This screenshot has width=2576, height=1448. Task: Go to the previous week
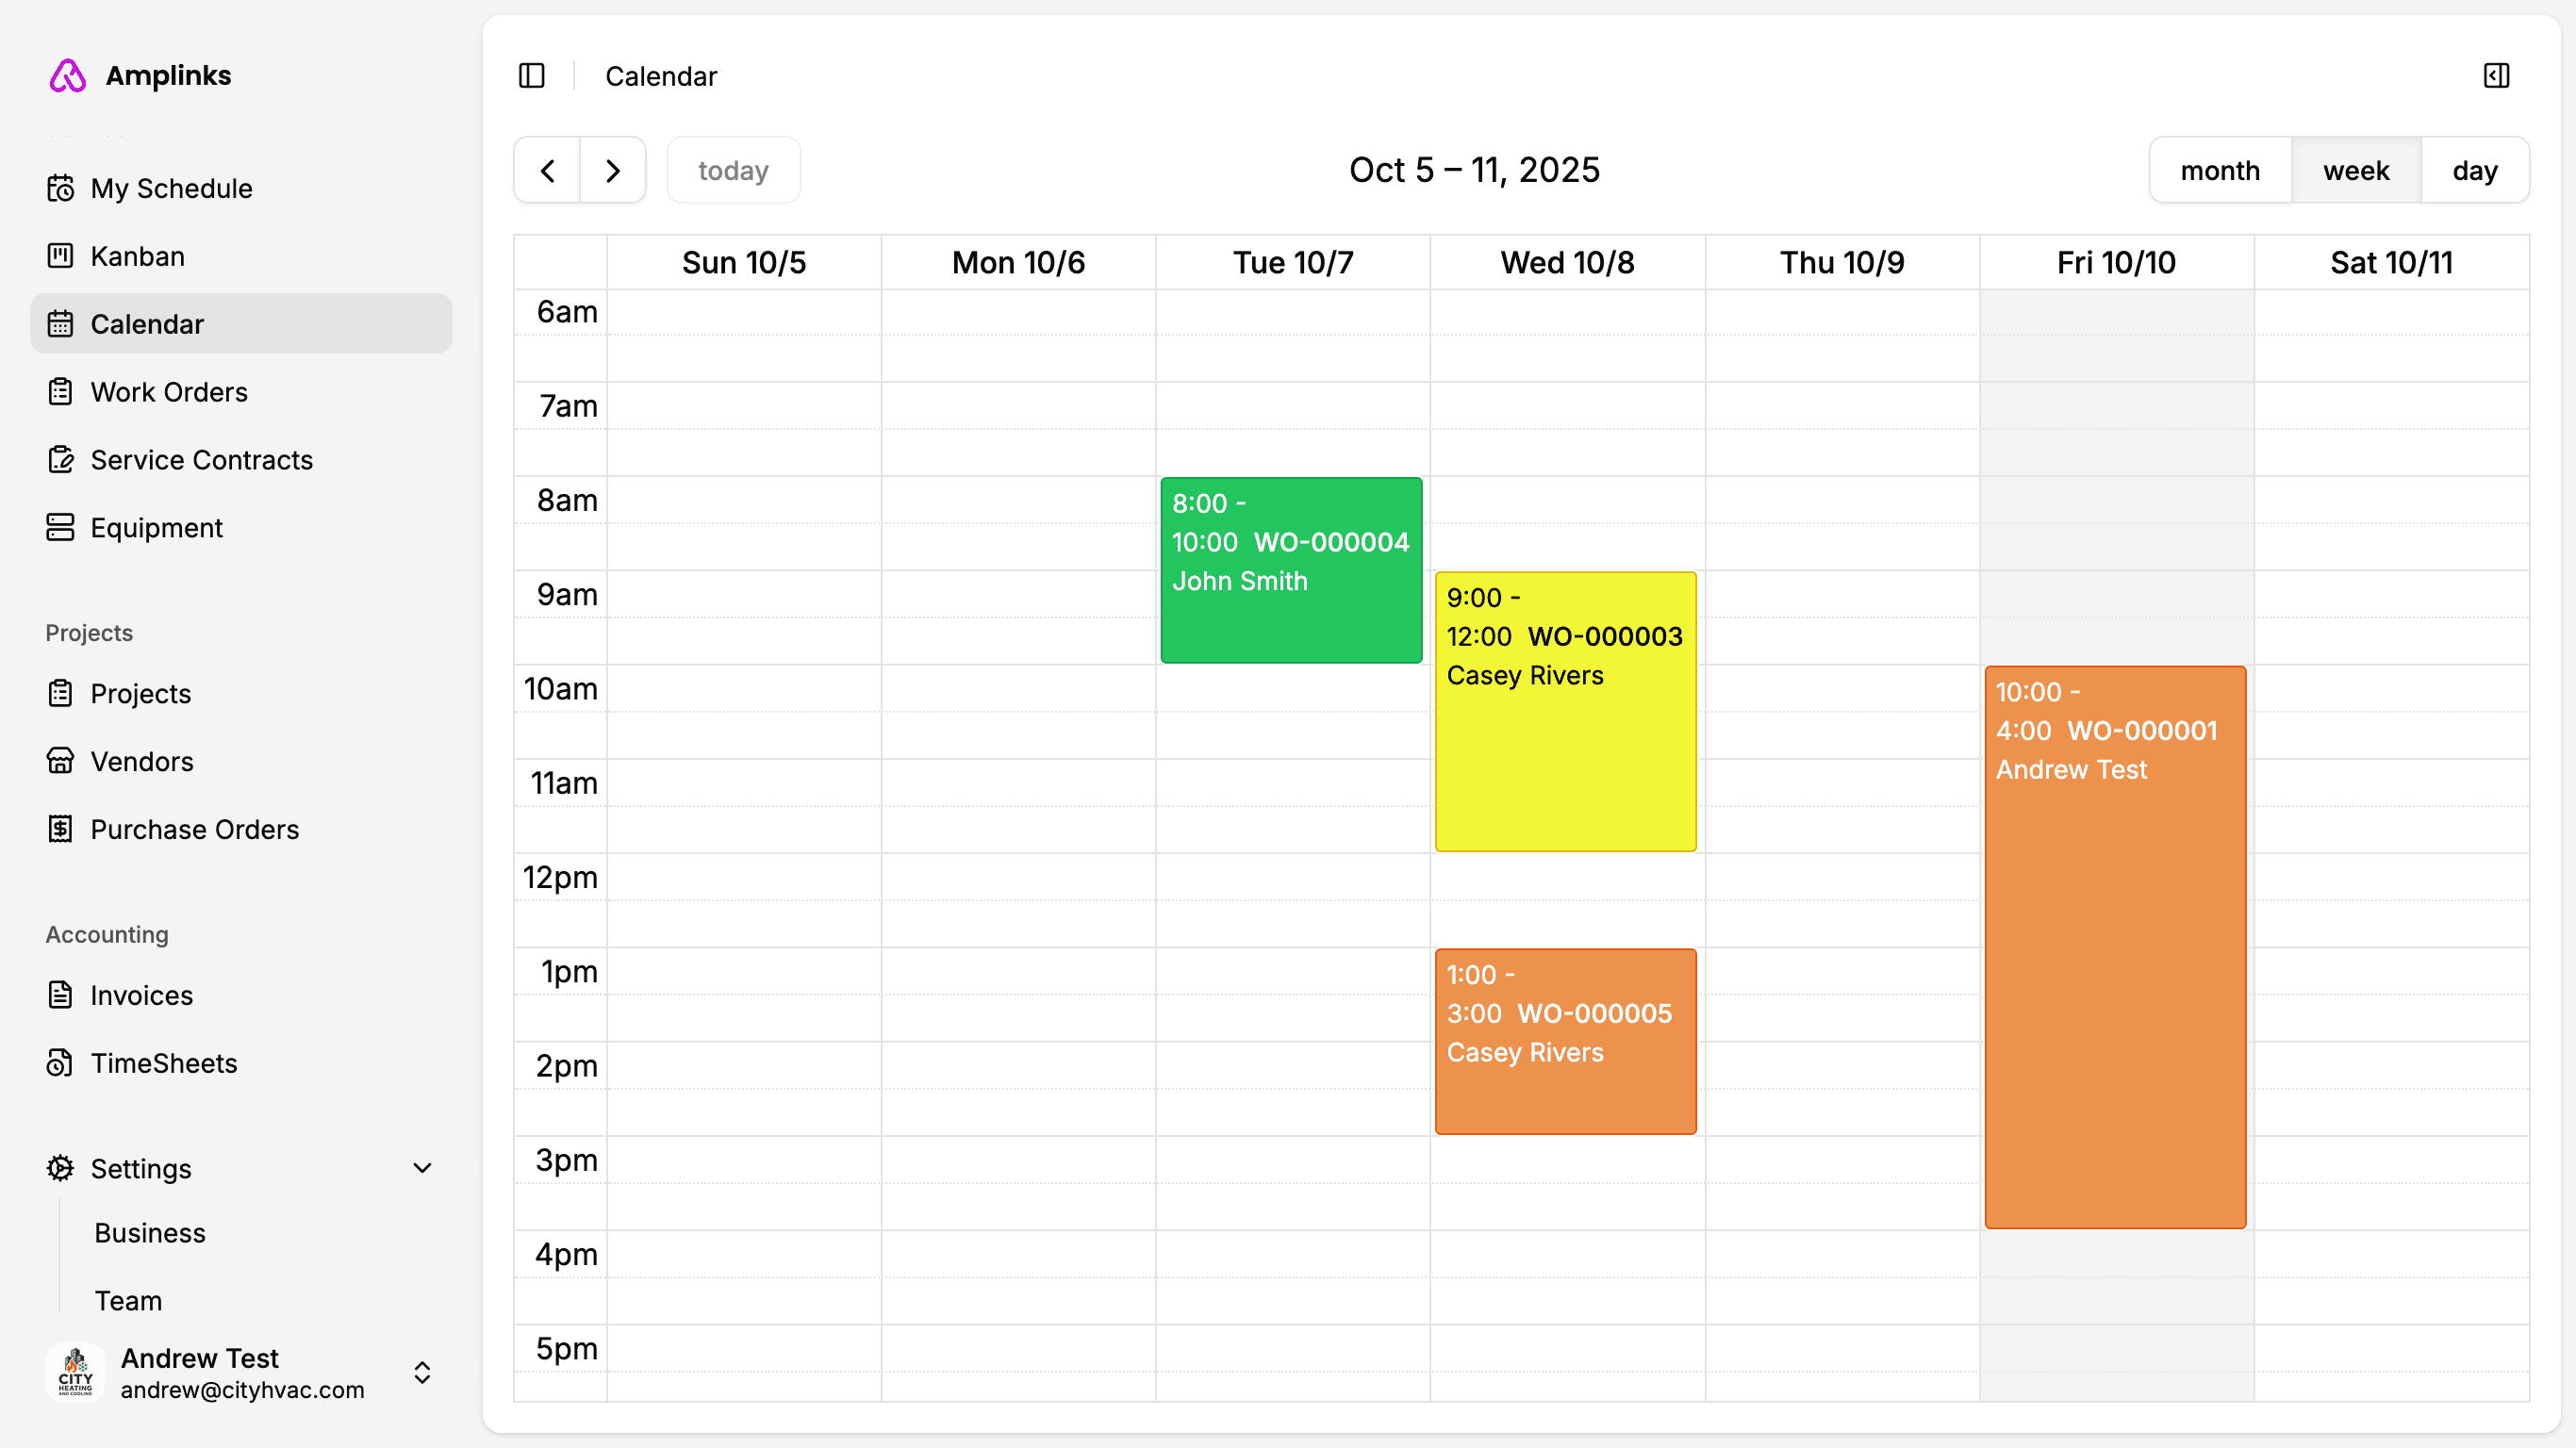tap(548, 171)
